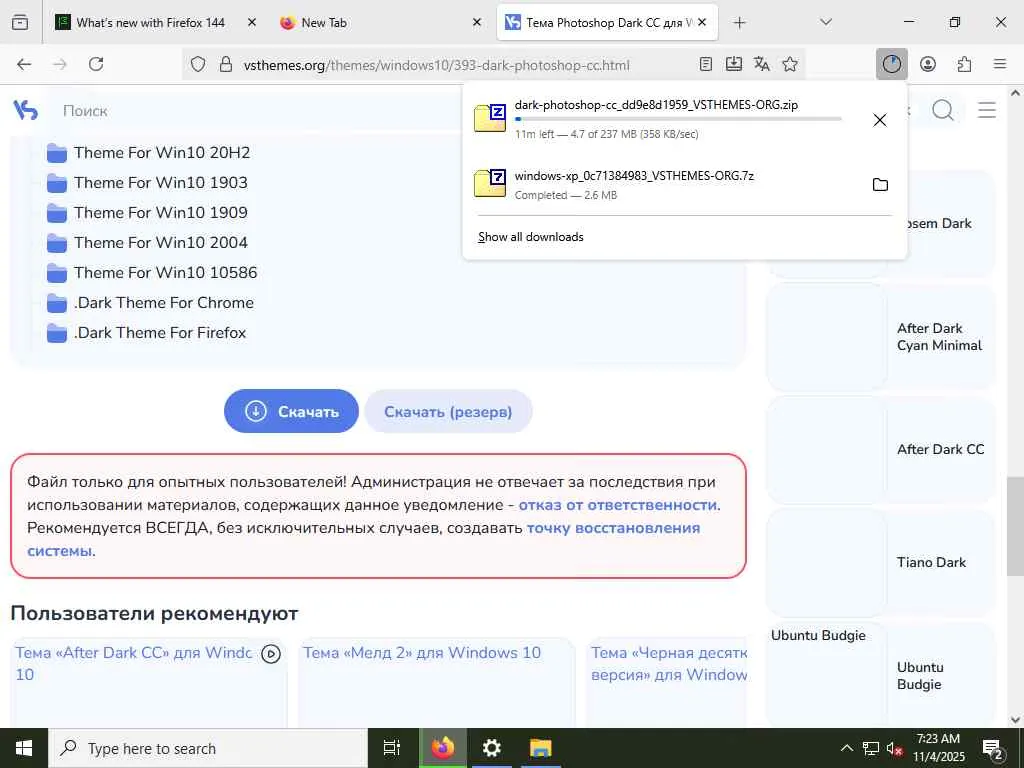The image size is (1024, 768).
Task: Open a new browser tab
Action: pos(739,23)
